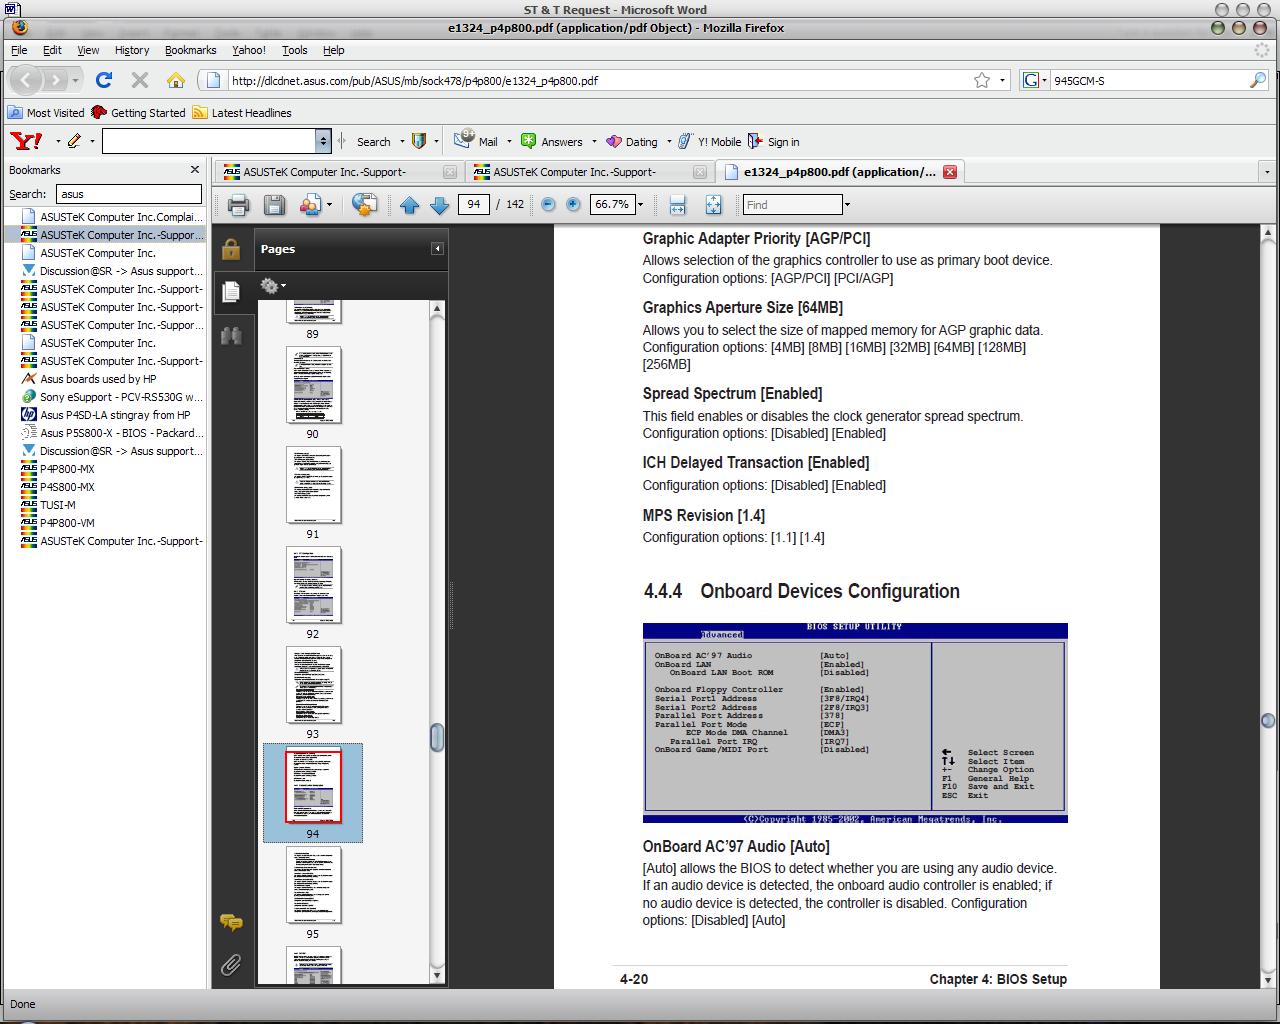Open TUSI-M bookmark

58,505
